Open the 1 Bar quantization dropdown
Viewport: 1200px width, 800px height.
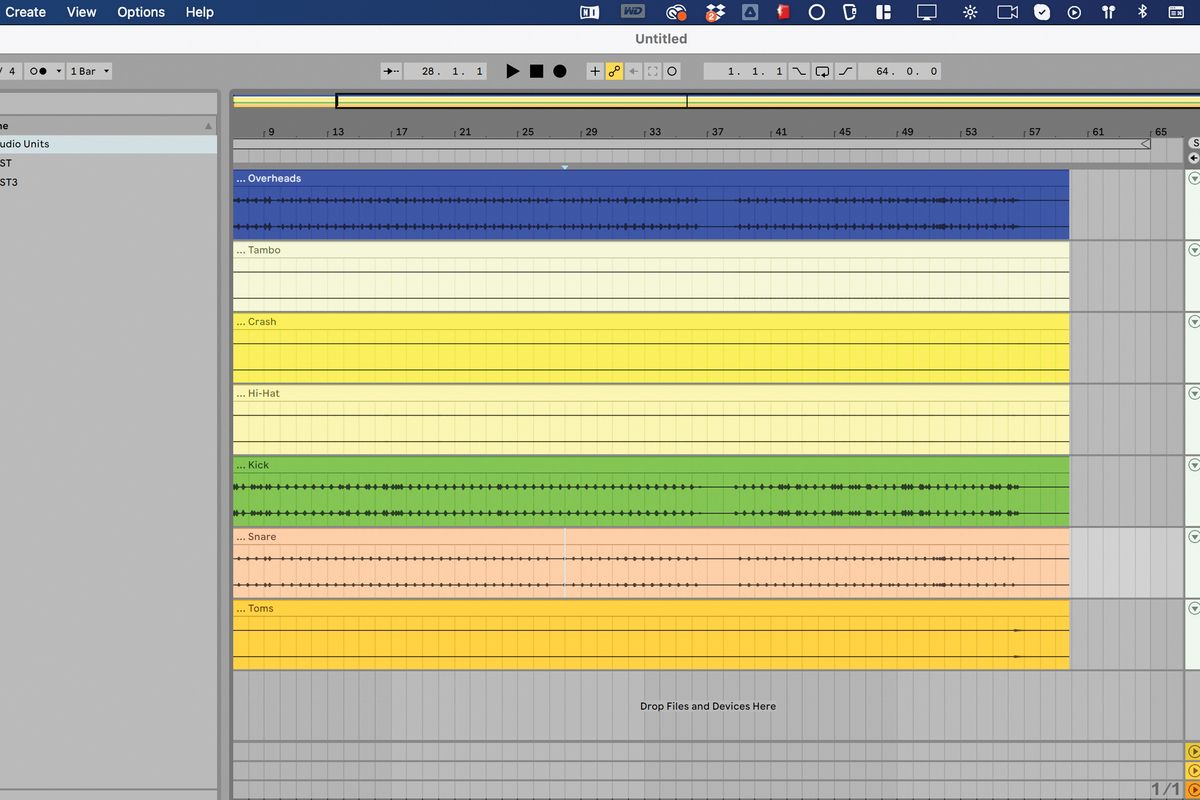[90, 70]
